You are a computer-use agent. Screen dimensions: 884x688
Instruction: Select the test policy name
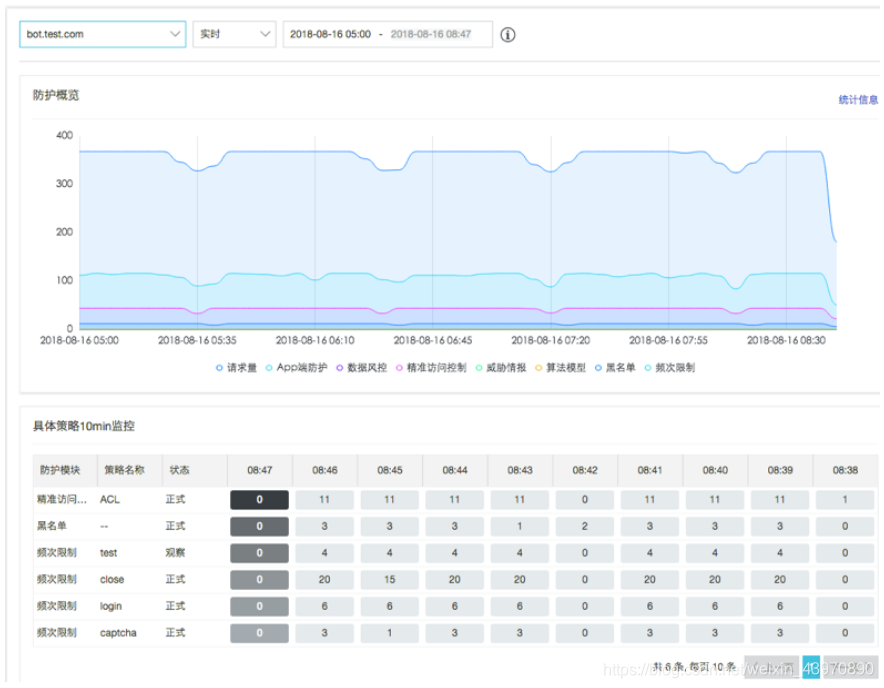pos(108,553)
